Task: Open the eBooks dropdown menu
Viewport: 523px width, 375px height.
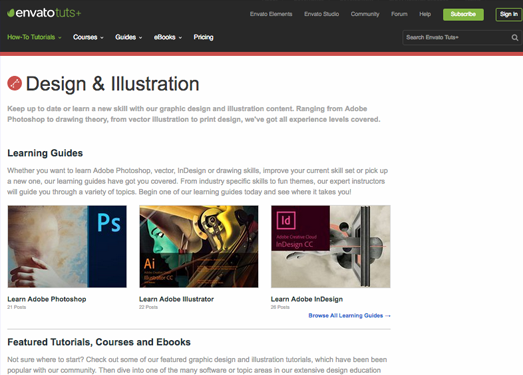Action: click(x=168, y=37)
